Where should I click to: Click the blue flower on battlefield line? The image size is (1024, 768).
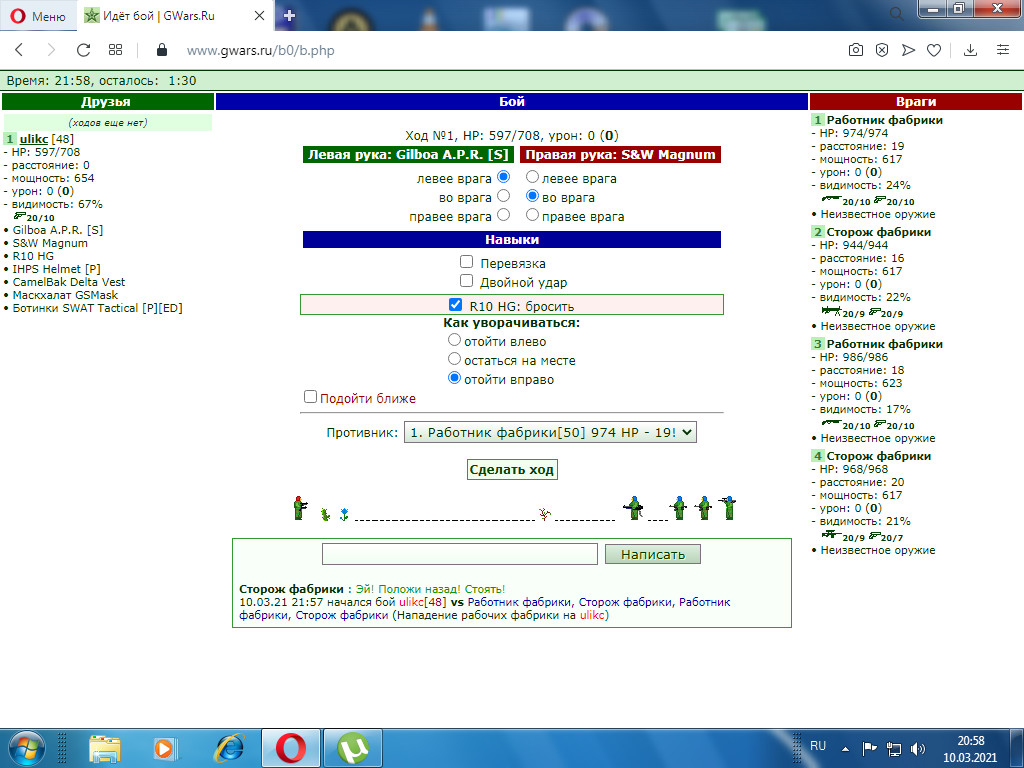[x=344, y=515]
